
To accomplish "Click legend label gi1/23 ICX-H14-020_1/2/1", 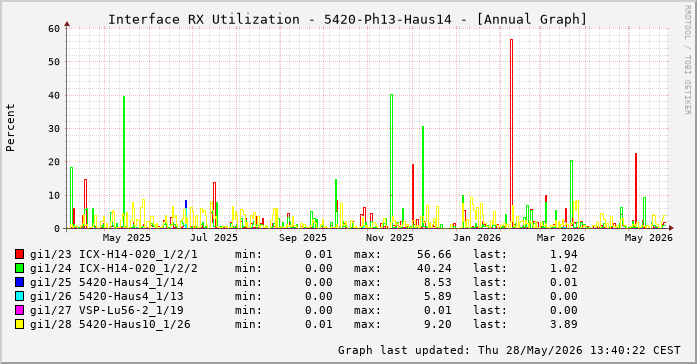I will pos(114,254).
